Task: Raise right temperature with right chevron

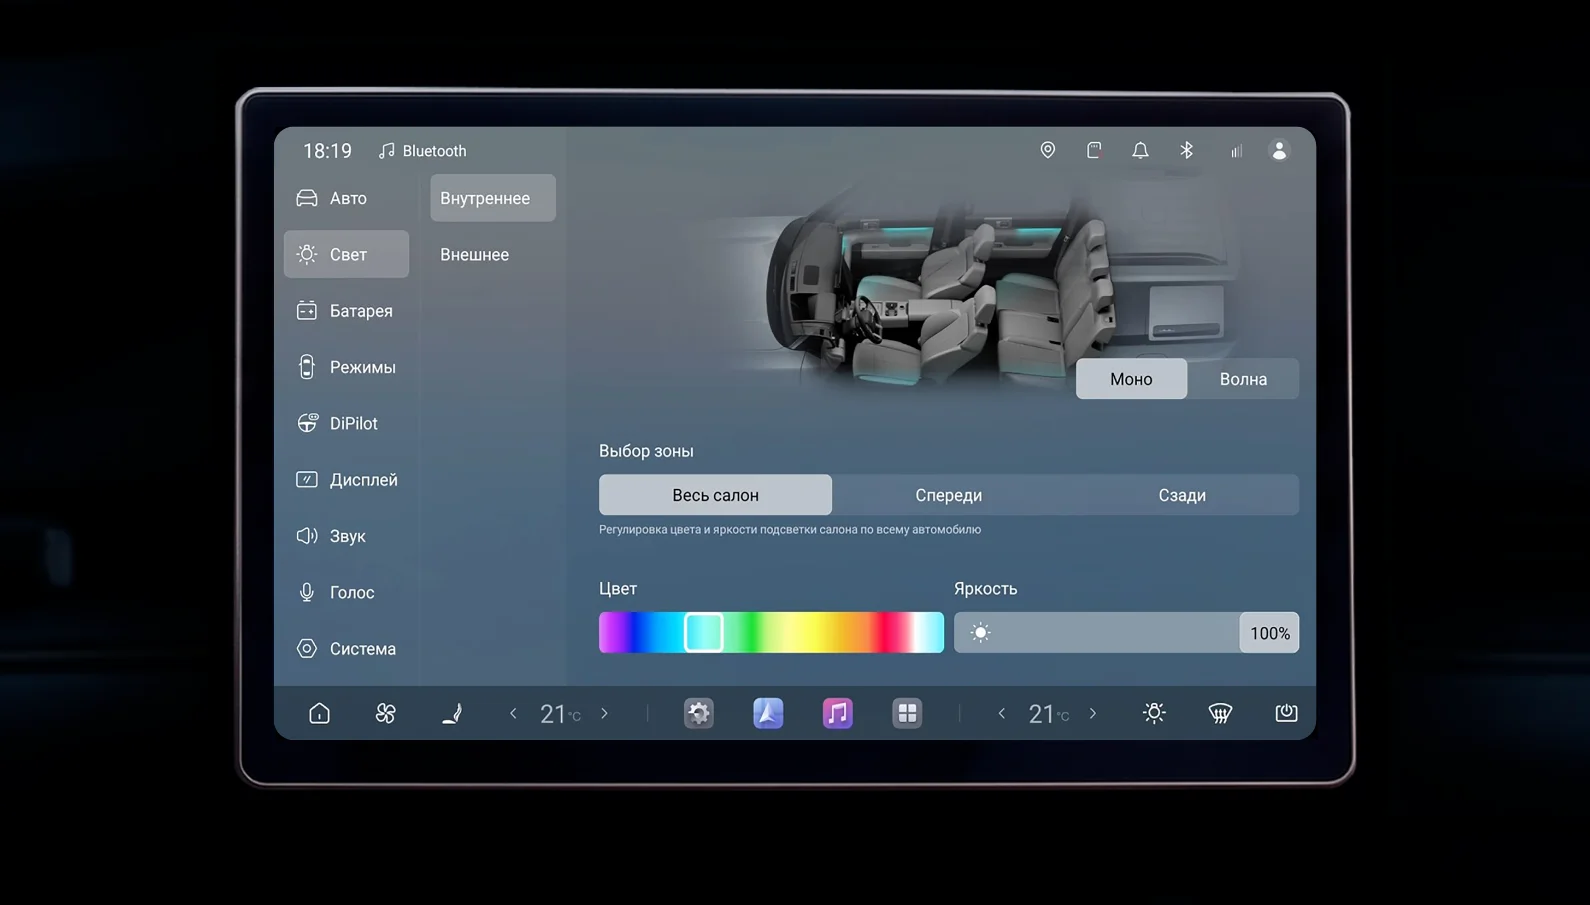Action: (1093, 713)
